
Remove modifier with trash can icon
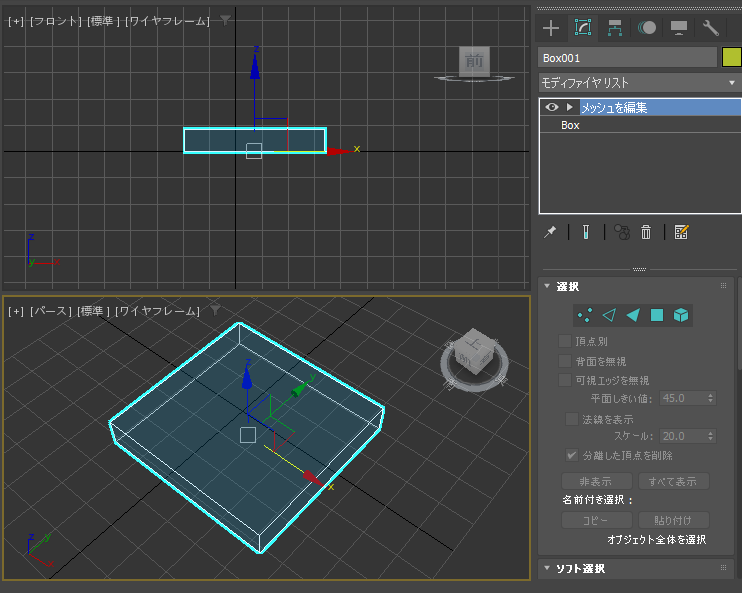646,232
